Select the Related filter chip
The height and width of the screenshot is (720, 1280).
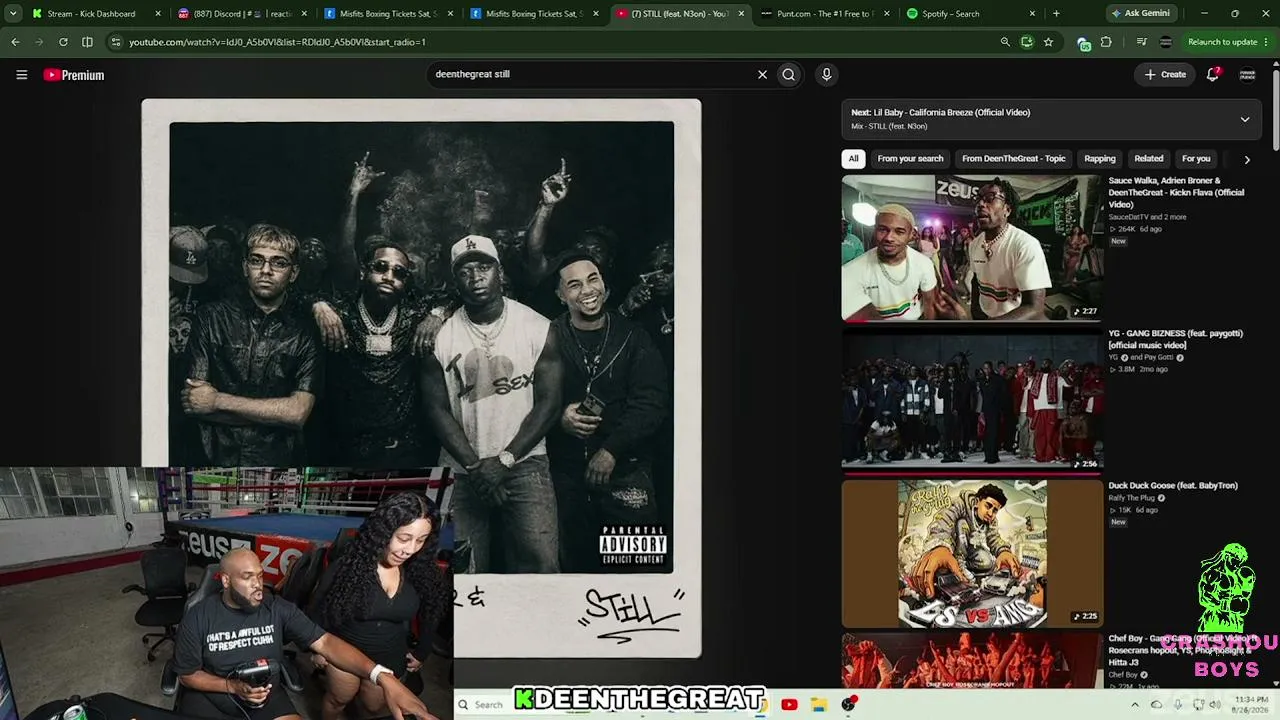pos(1149,158)
